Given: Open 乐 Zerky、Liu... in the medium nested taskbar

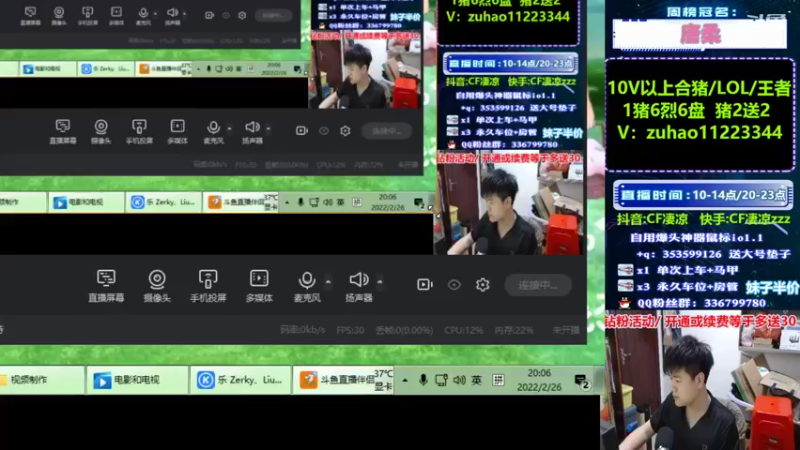Looking at the screenshot, I should point(163,203).
